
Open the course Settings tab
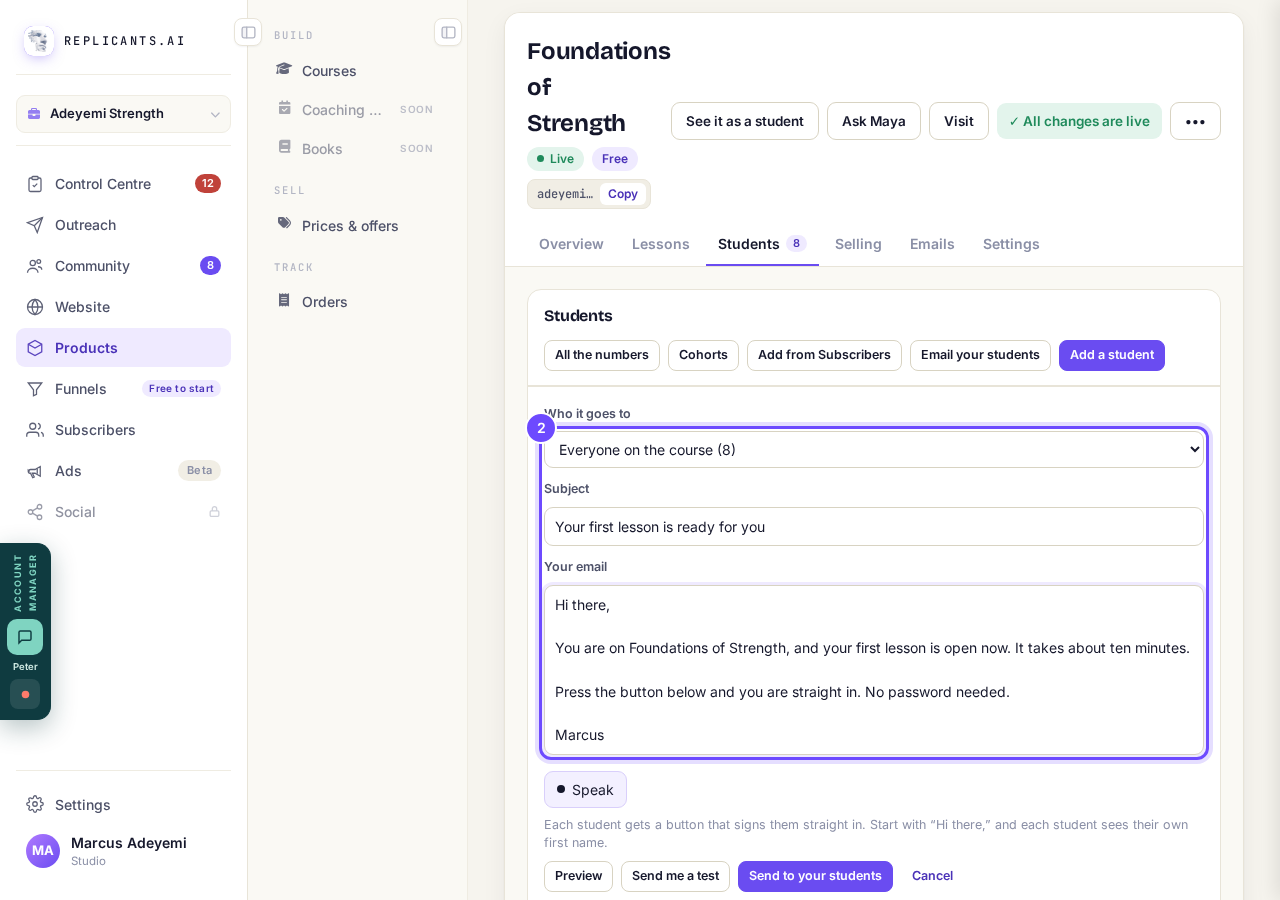coord(1011,244)
